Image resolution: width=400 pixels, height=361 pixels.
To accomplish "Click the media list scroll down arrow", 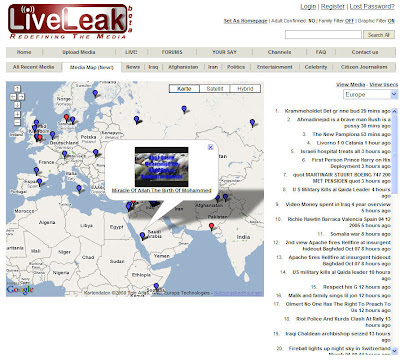I will coord(394,351).
